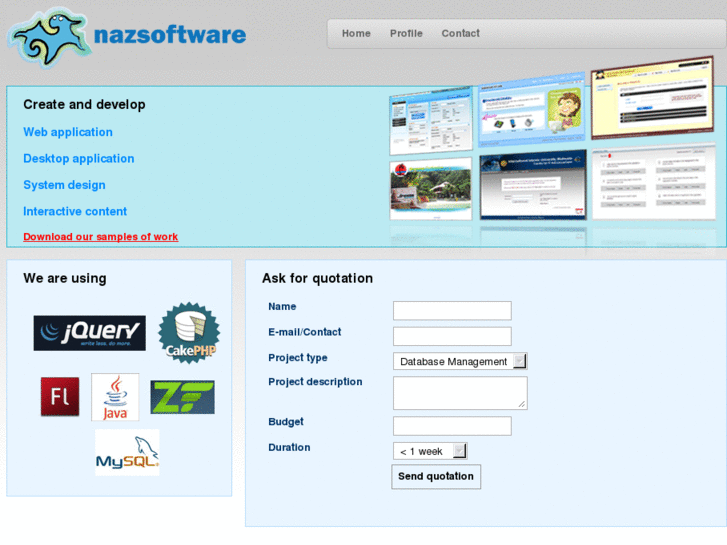Open the blue form sample thumbnail
Viewport: 727px width, 545px height.
point(431,121)
